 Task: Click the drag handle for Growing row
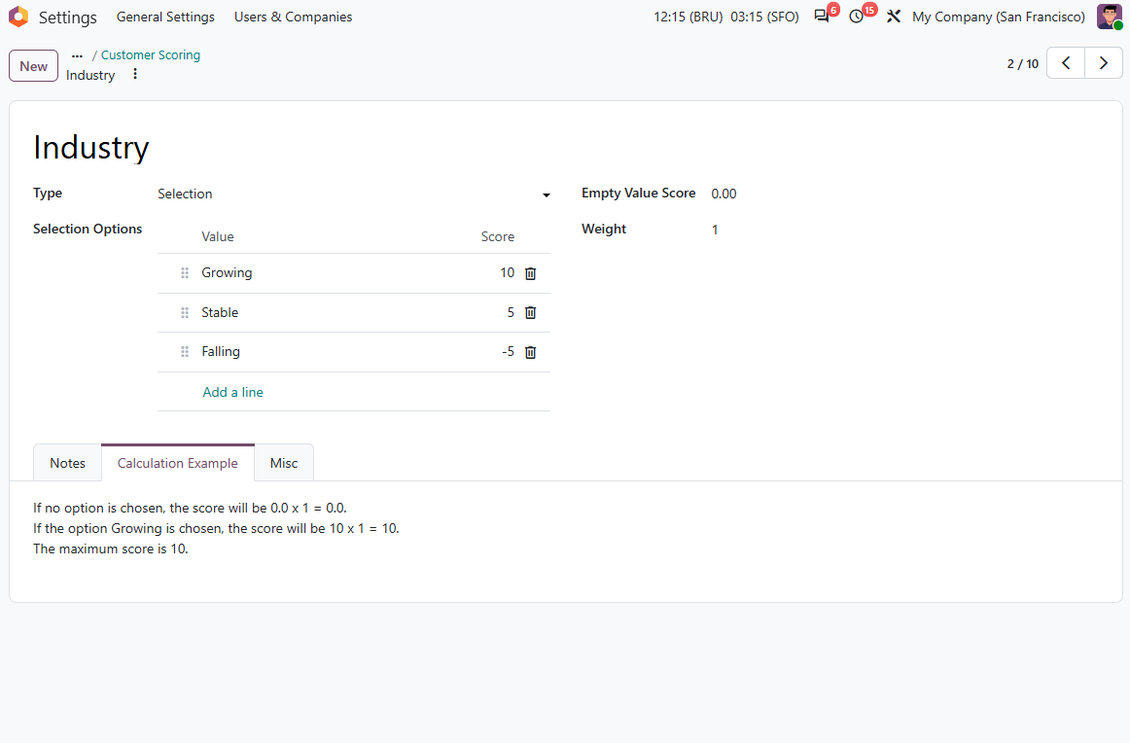[184, 273]
